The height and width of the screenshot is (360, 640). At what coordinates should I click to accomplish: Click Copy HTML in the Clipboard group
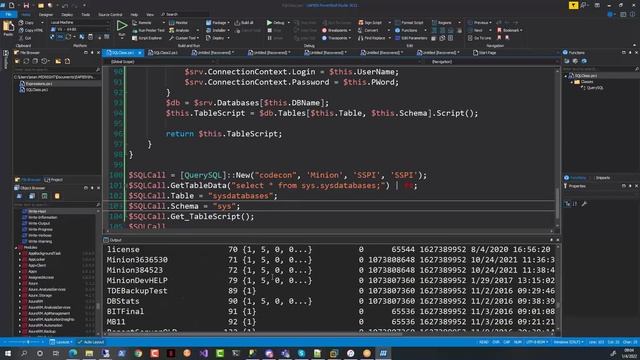31,30
